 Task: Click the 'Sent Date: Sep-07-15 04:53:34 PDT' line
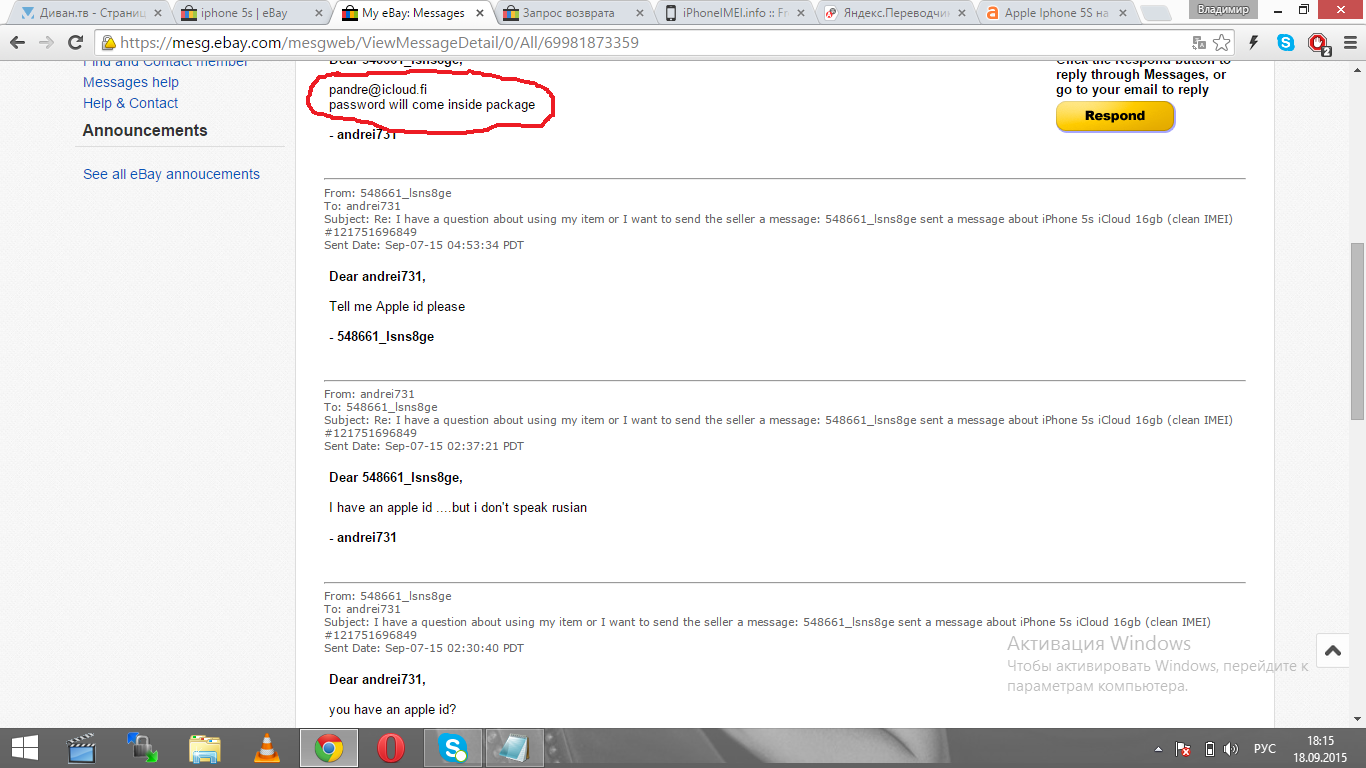(x=424, y=245)
